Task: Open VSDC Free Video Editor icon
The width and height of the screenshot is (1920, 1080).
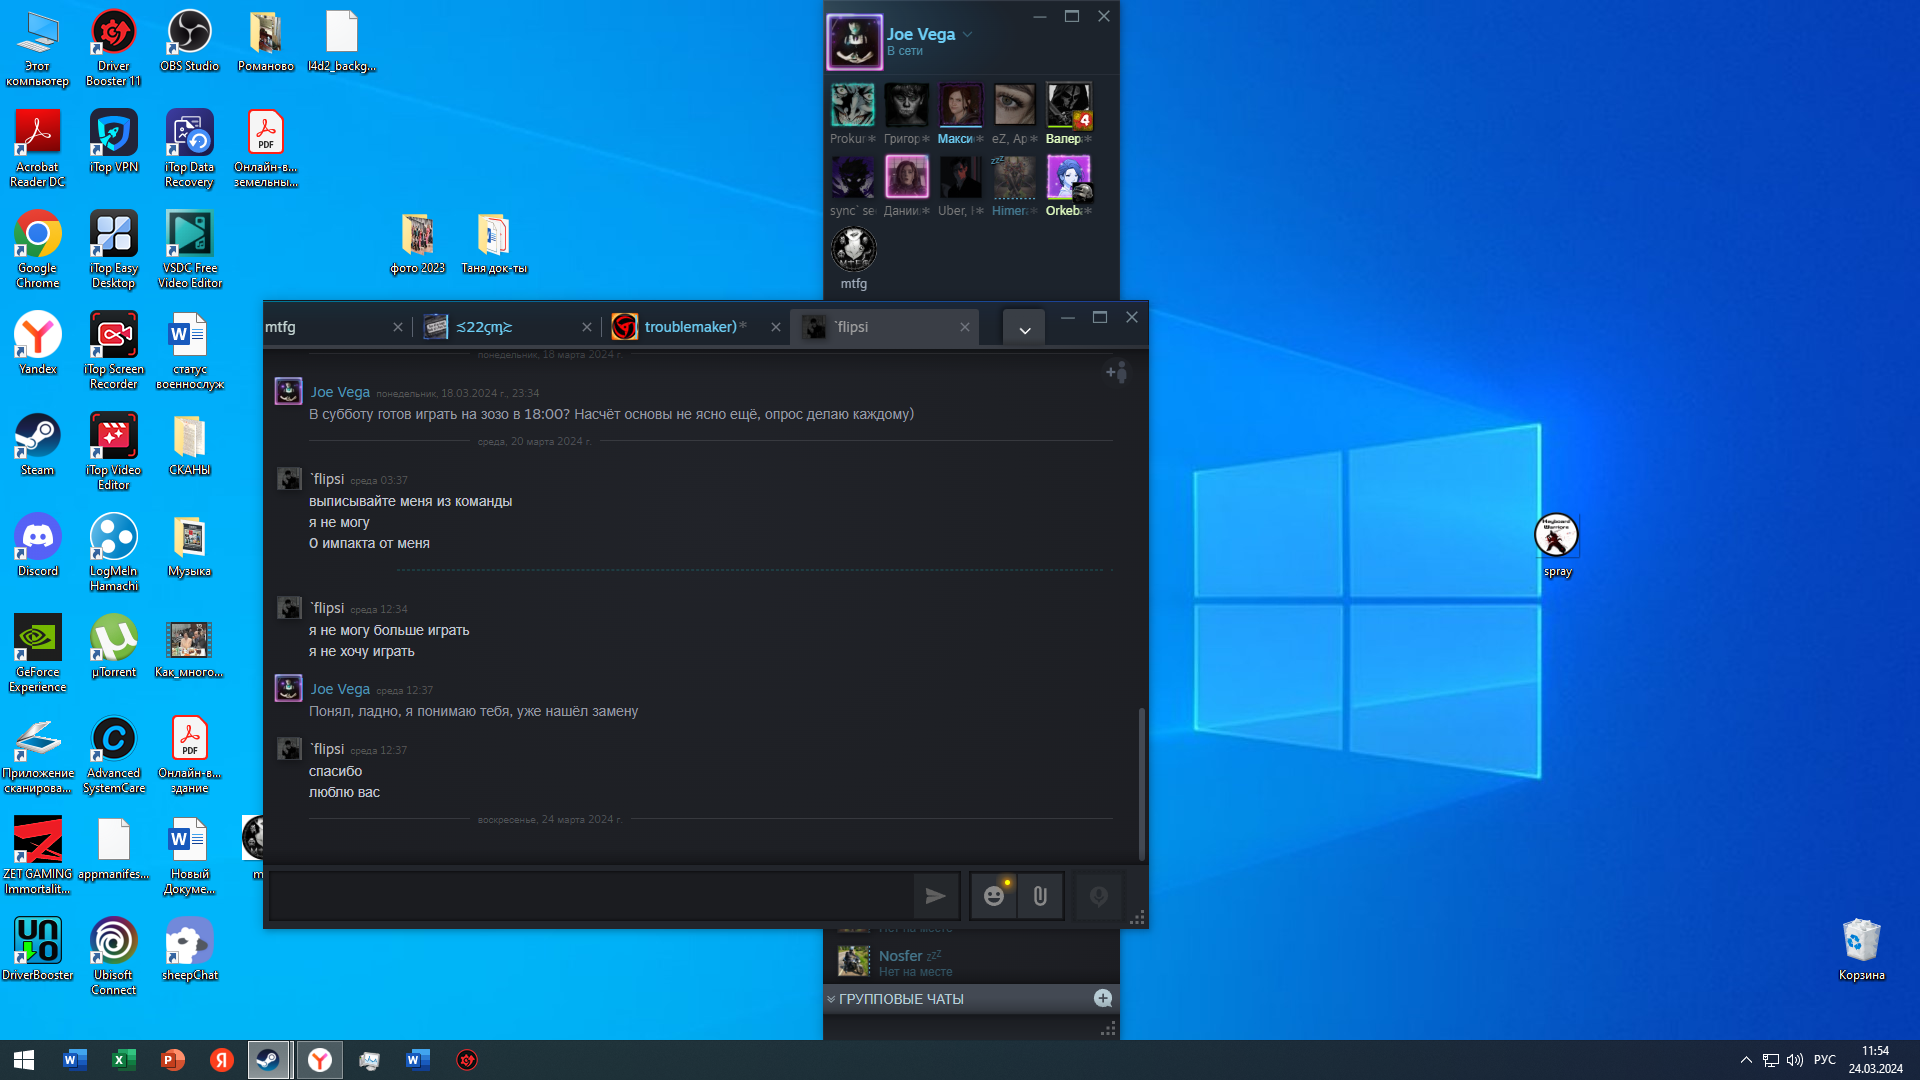Action: click(190, 250)
